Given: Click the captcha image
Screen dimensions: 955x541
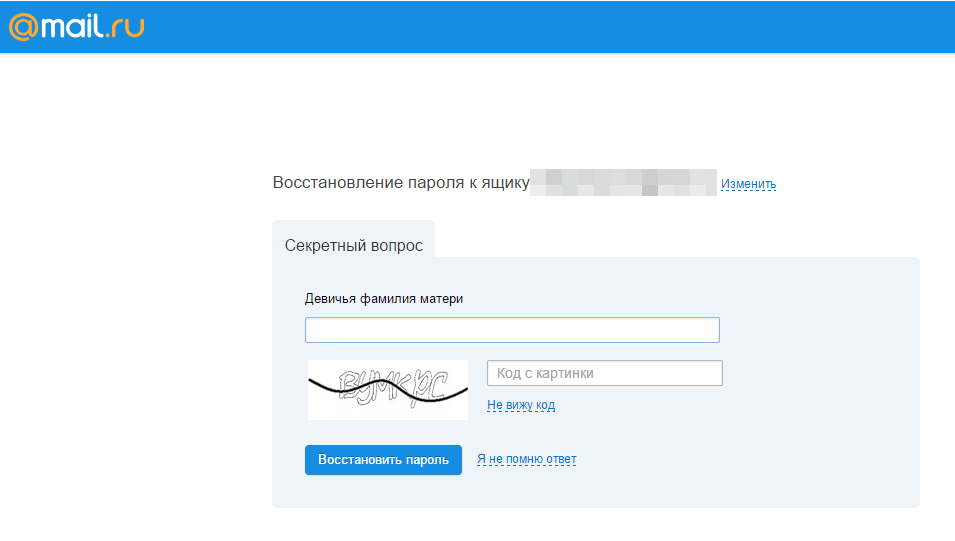Looking at the screenshot, I should point(387,389).
